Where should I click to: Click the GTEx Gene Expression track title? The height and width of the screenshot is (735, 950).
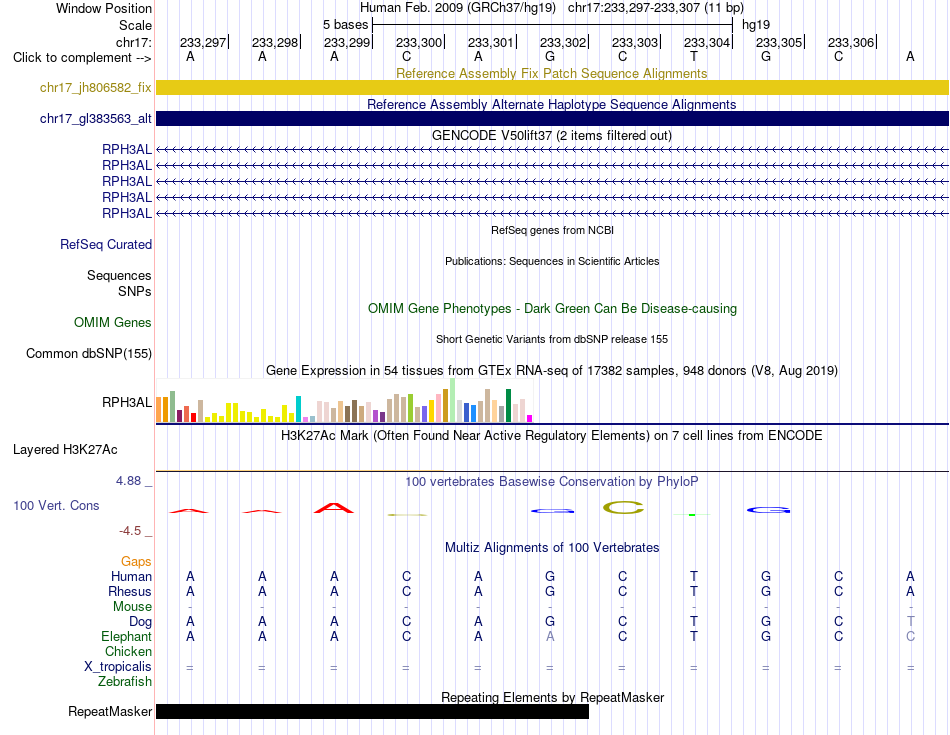(552, 370)
